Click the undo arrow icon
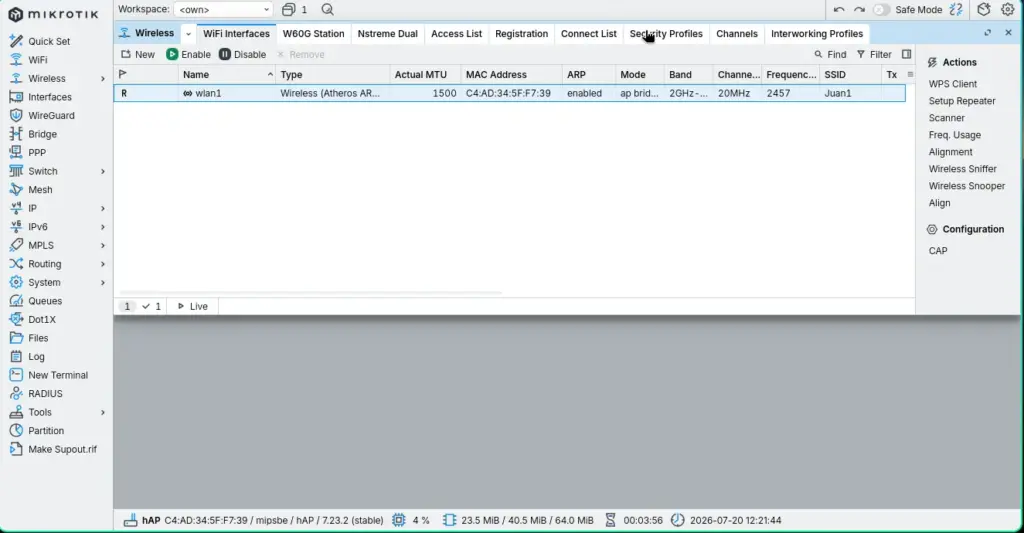 pos(839,10)
